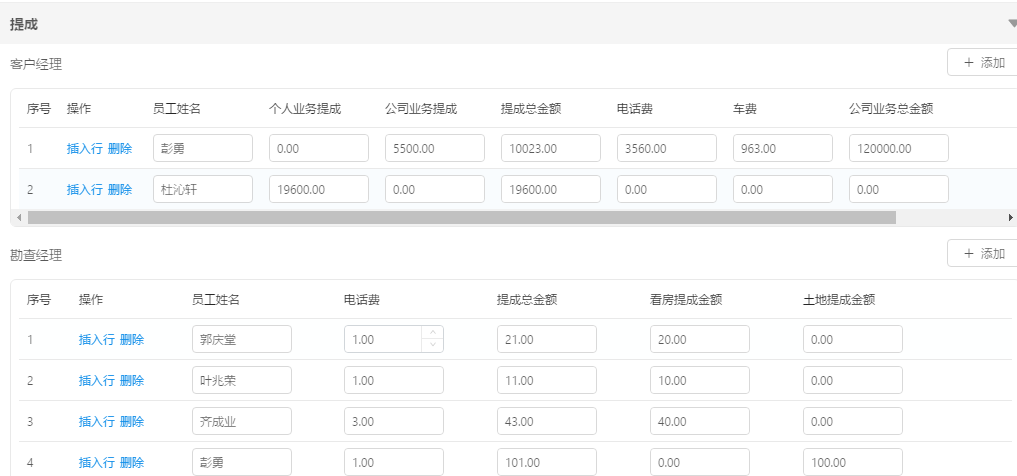The image size is (1017, 476).
Task: Click the 客户经理 horizontal scrollbar thumb
Action: [x=461, y=217]
